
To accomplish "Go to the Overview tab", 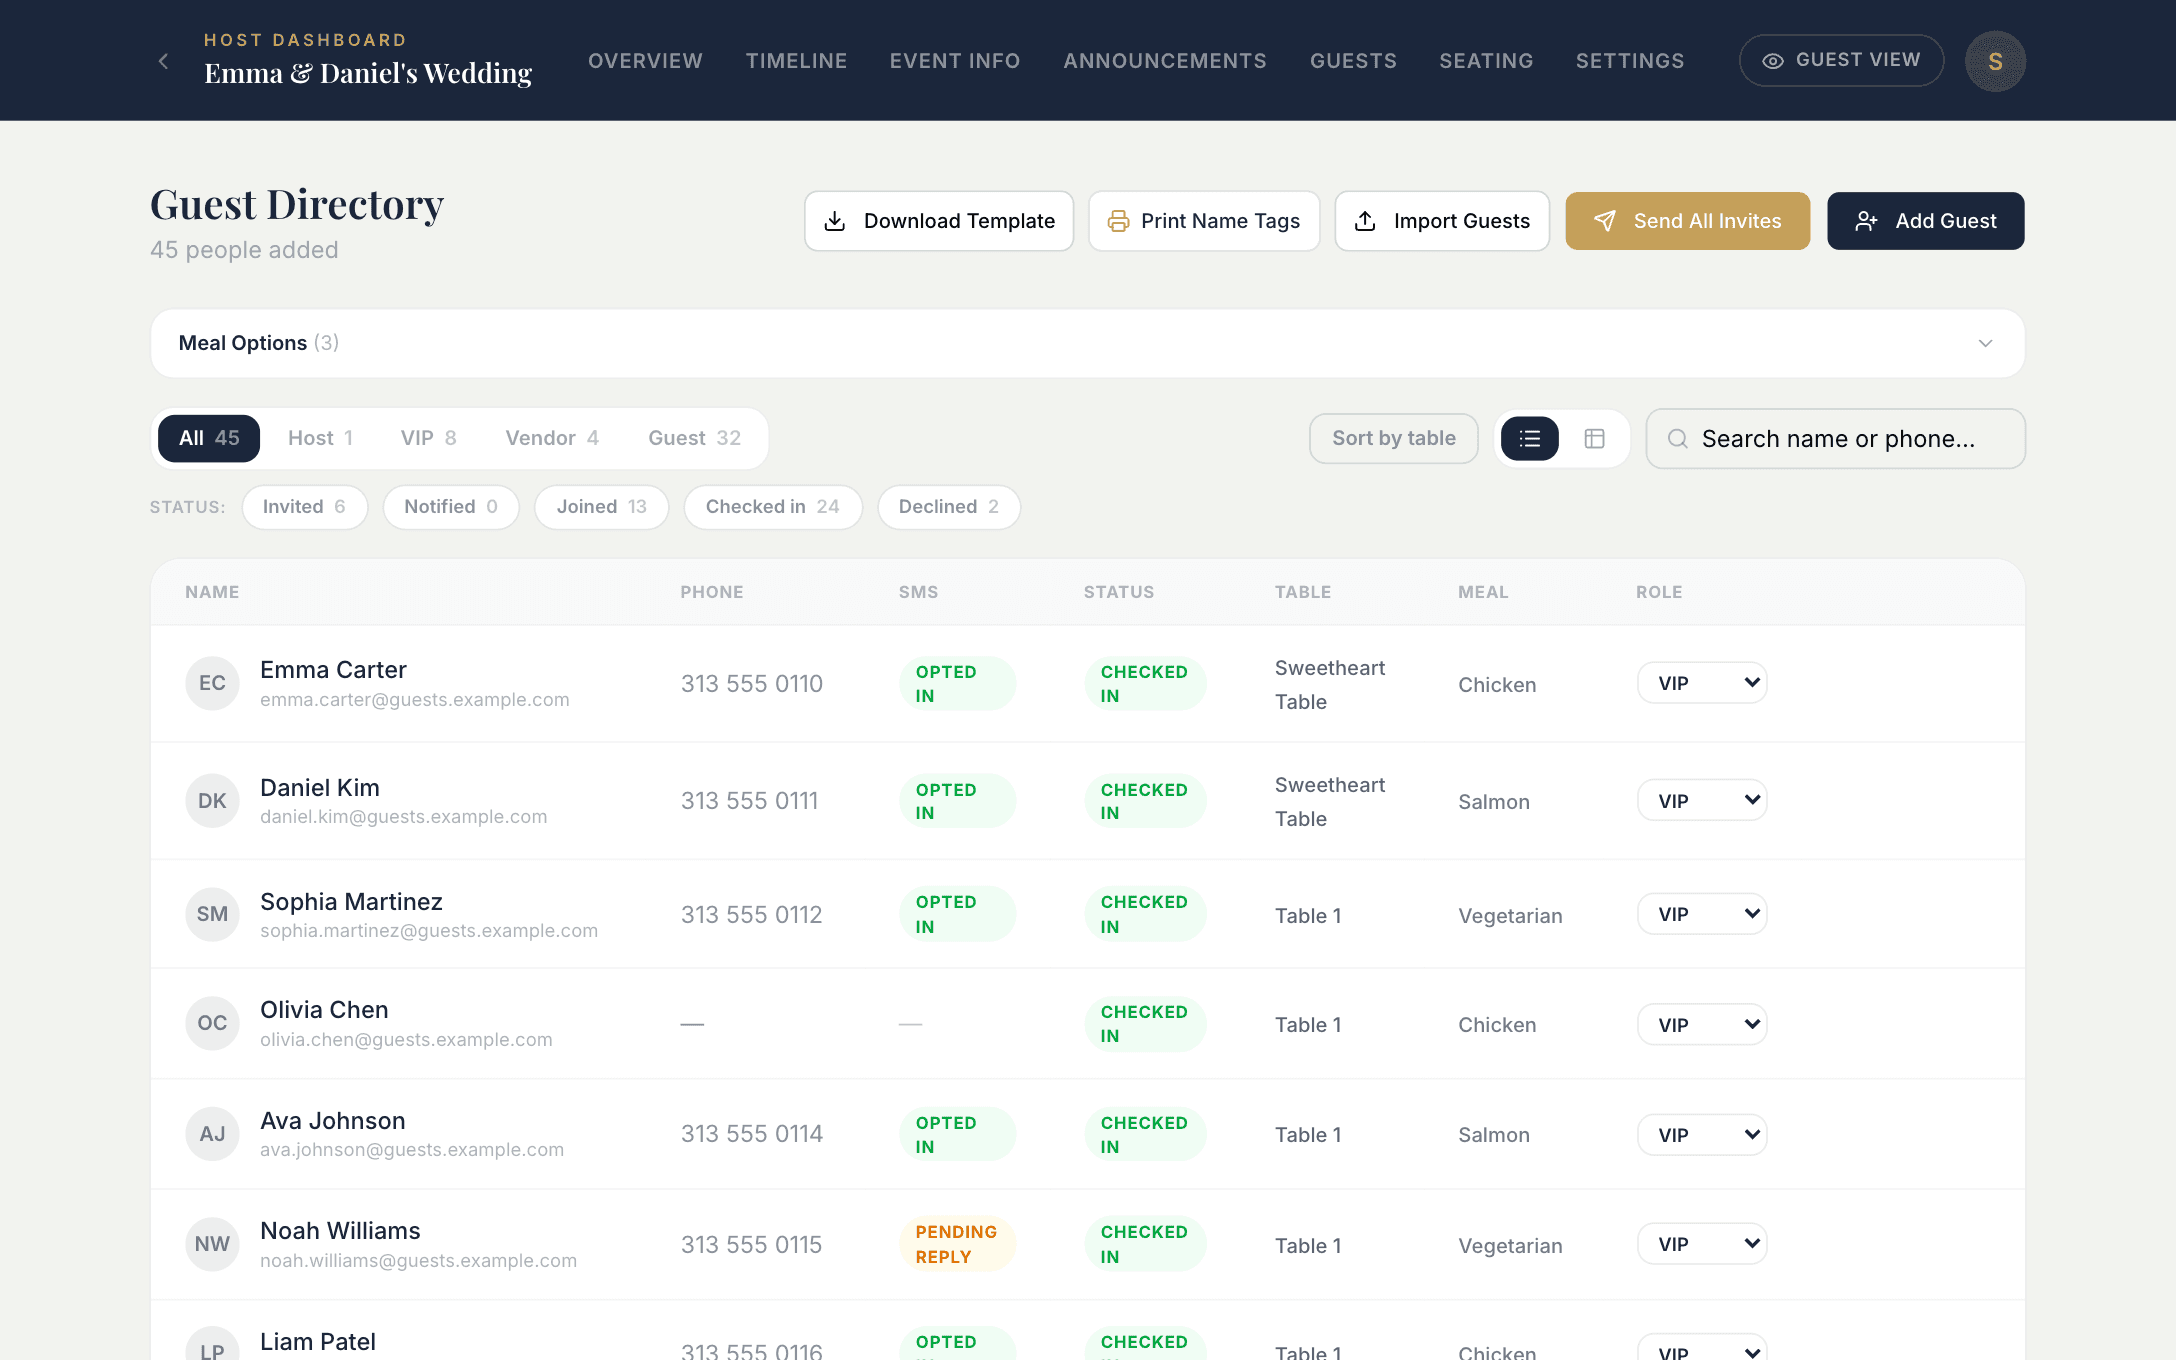I will click(x=645, y=61).
